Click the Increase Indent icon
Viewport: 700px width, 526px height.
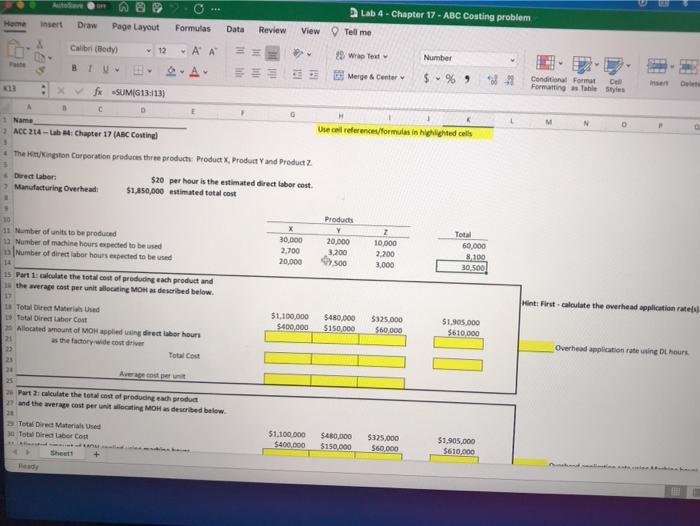314,74
